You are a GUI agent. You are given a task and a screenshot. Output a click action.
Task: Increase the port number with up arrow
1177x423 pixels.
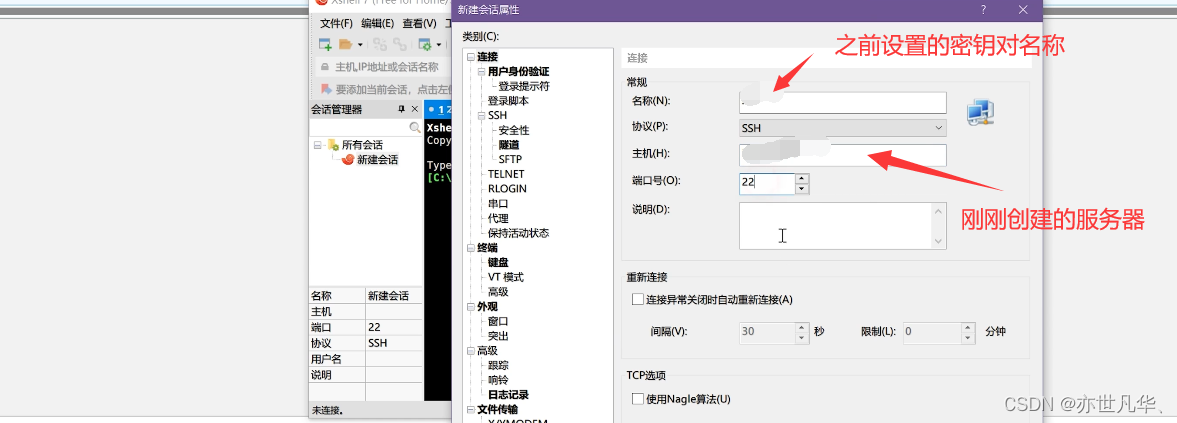pos(802,178)
